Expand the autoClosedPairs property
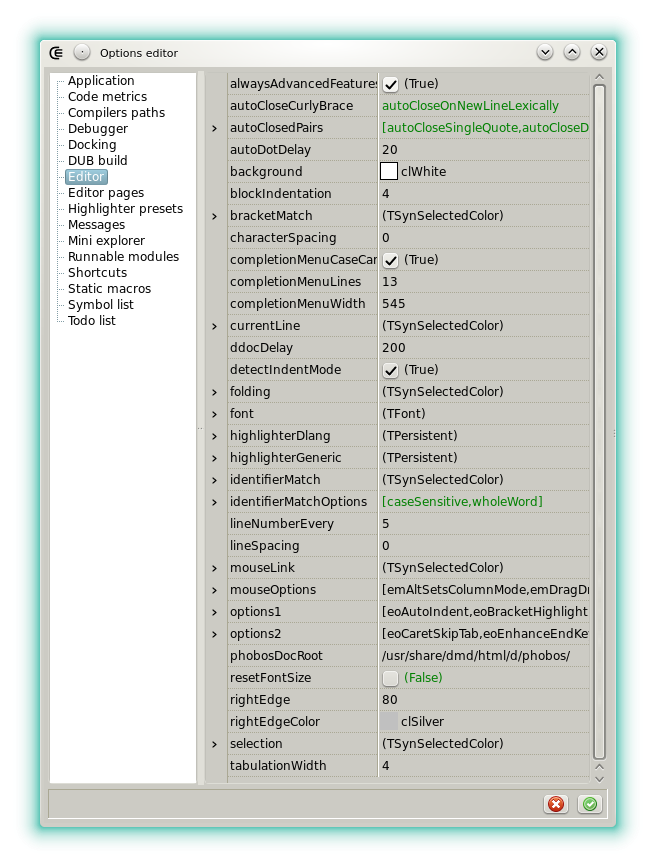 pos(214,128)
